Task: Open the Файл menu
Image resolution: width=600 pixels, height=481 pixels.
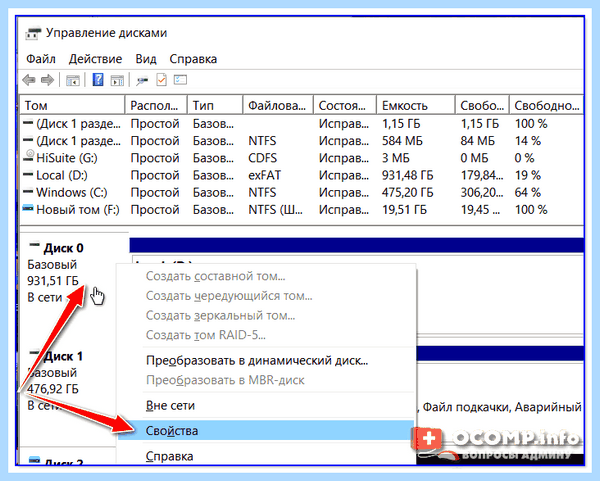Action: point(41,59)
